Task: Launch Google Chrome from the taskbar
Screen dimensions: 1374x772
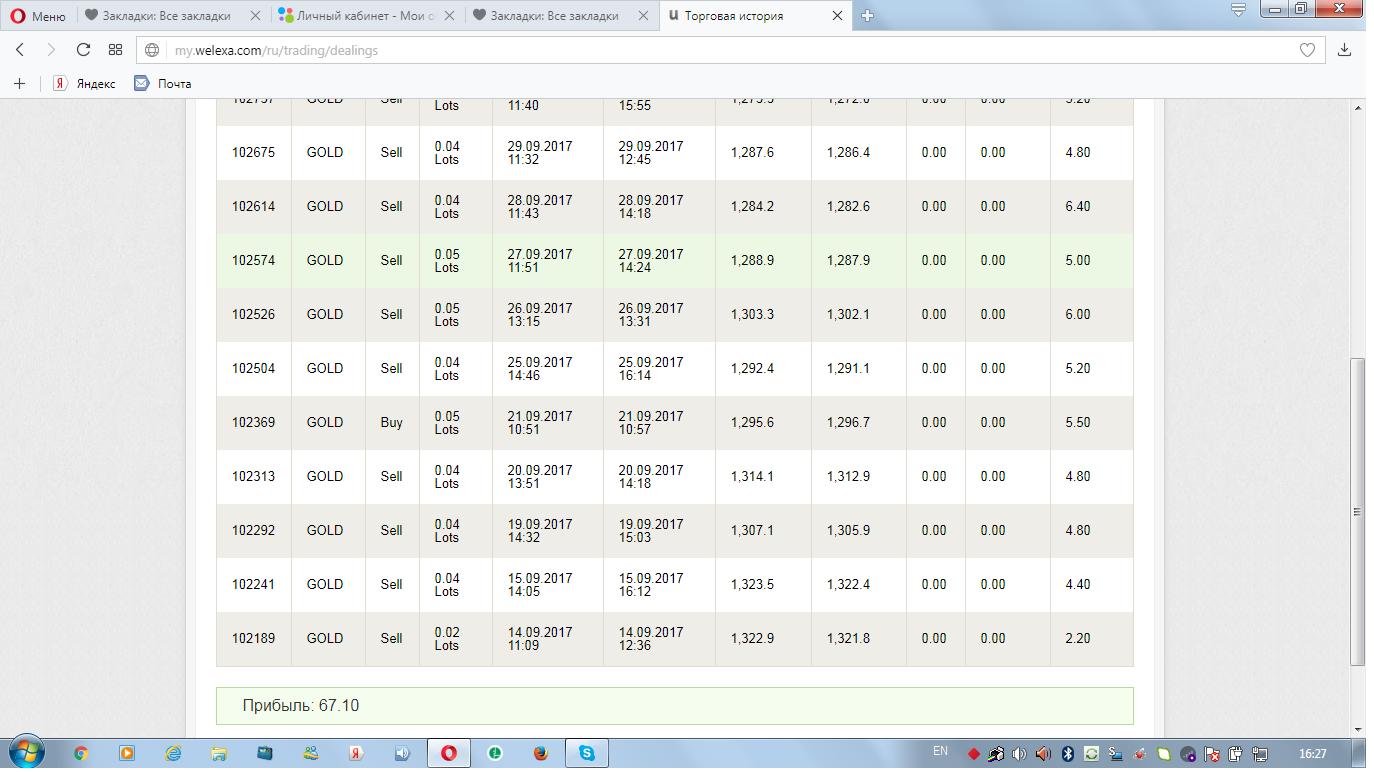Action: pyautogui.click(x=81, y=753)
